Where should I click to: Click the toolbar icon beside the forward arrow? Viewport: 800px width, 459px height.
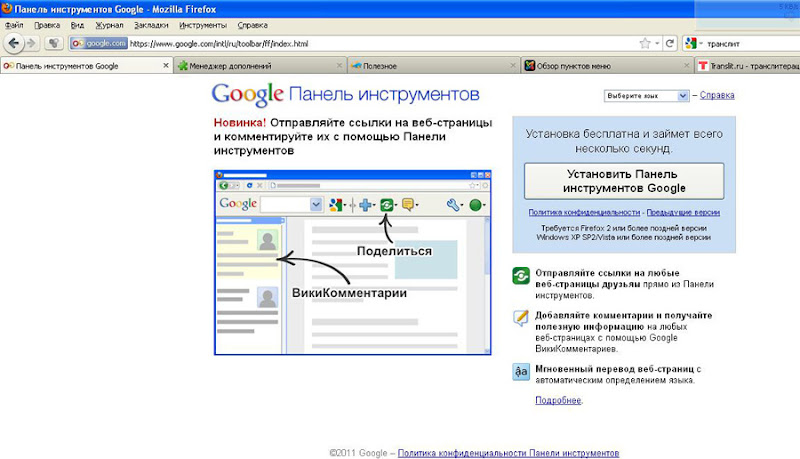click(x=54, y=43)
